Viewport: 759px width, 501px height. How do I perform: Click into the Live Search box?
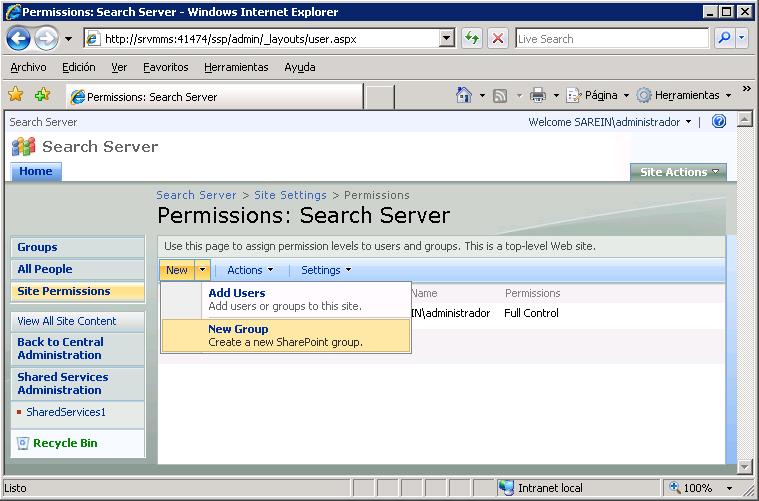(x=611, y=39)
